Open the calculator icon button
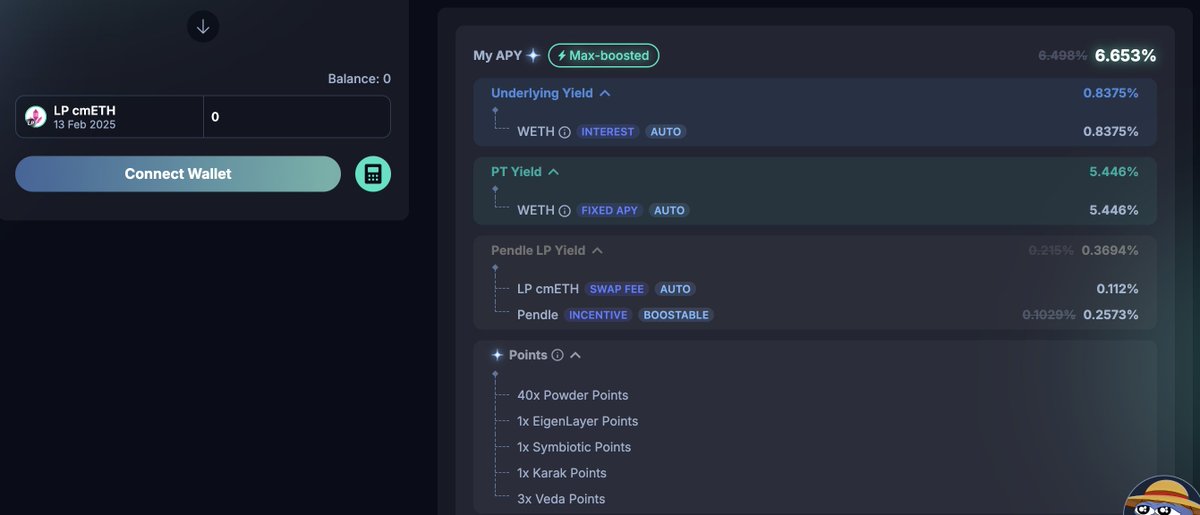This screenshot has height=515, width=1200. [373, 174]
